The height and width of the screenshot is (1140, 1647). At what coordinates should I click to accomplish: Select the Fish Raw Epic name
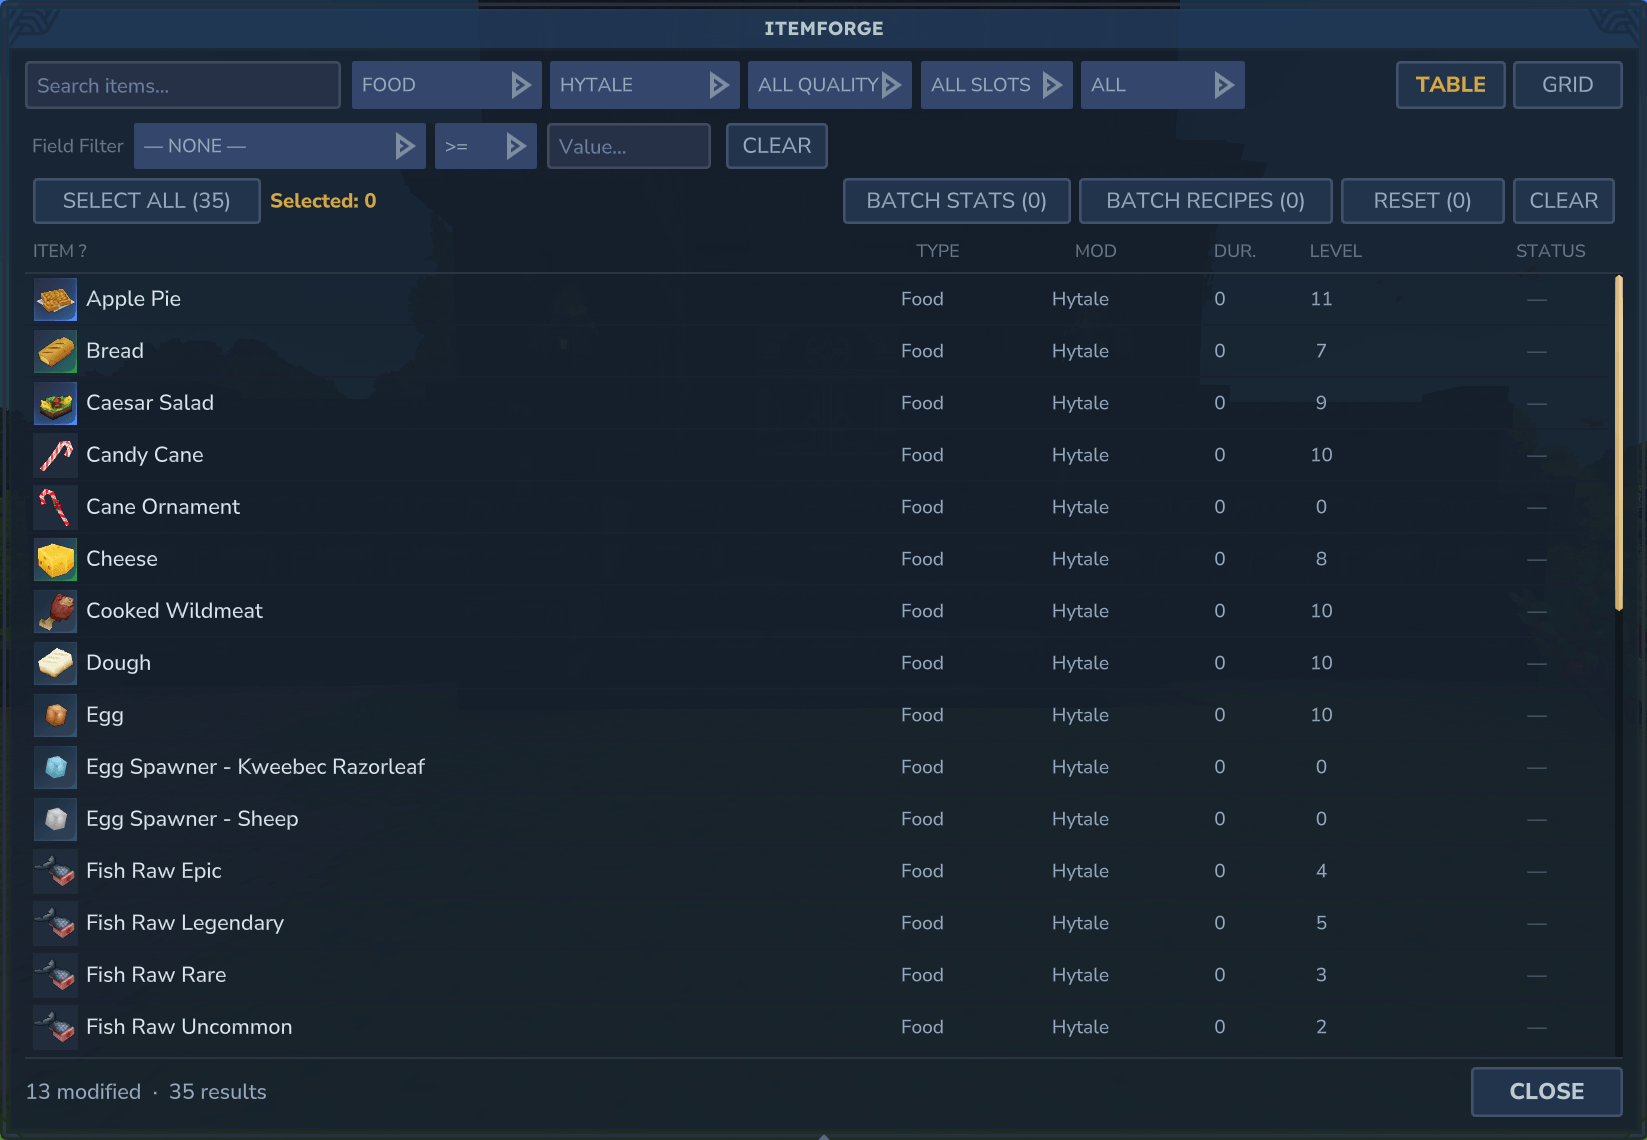click(154, 871)
